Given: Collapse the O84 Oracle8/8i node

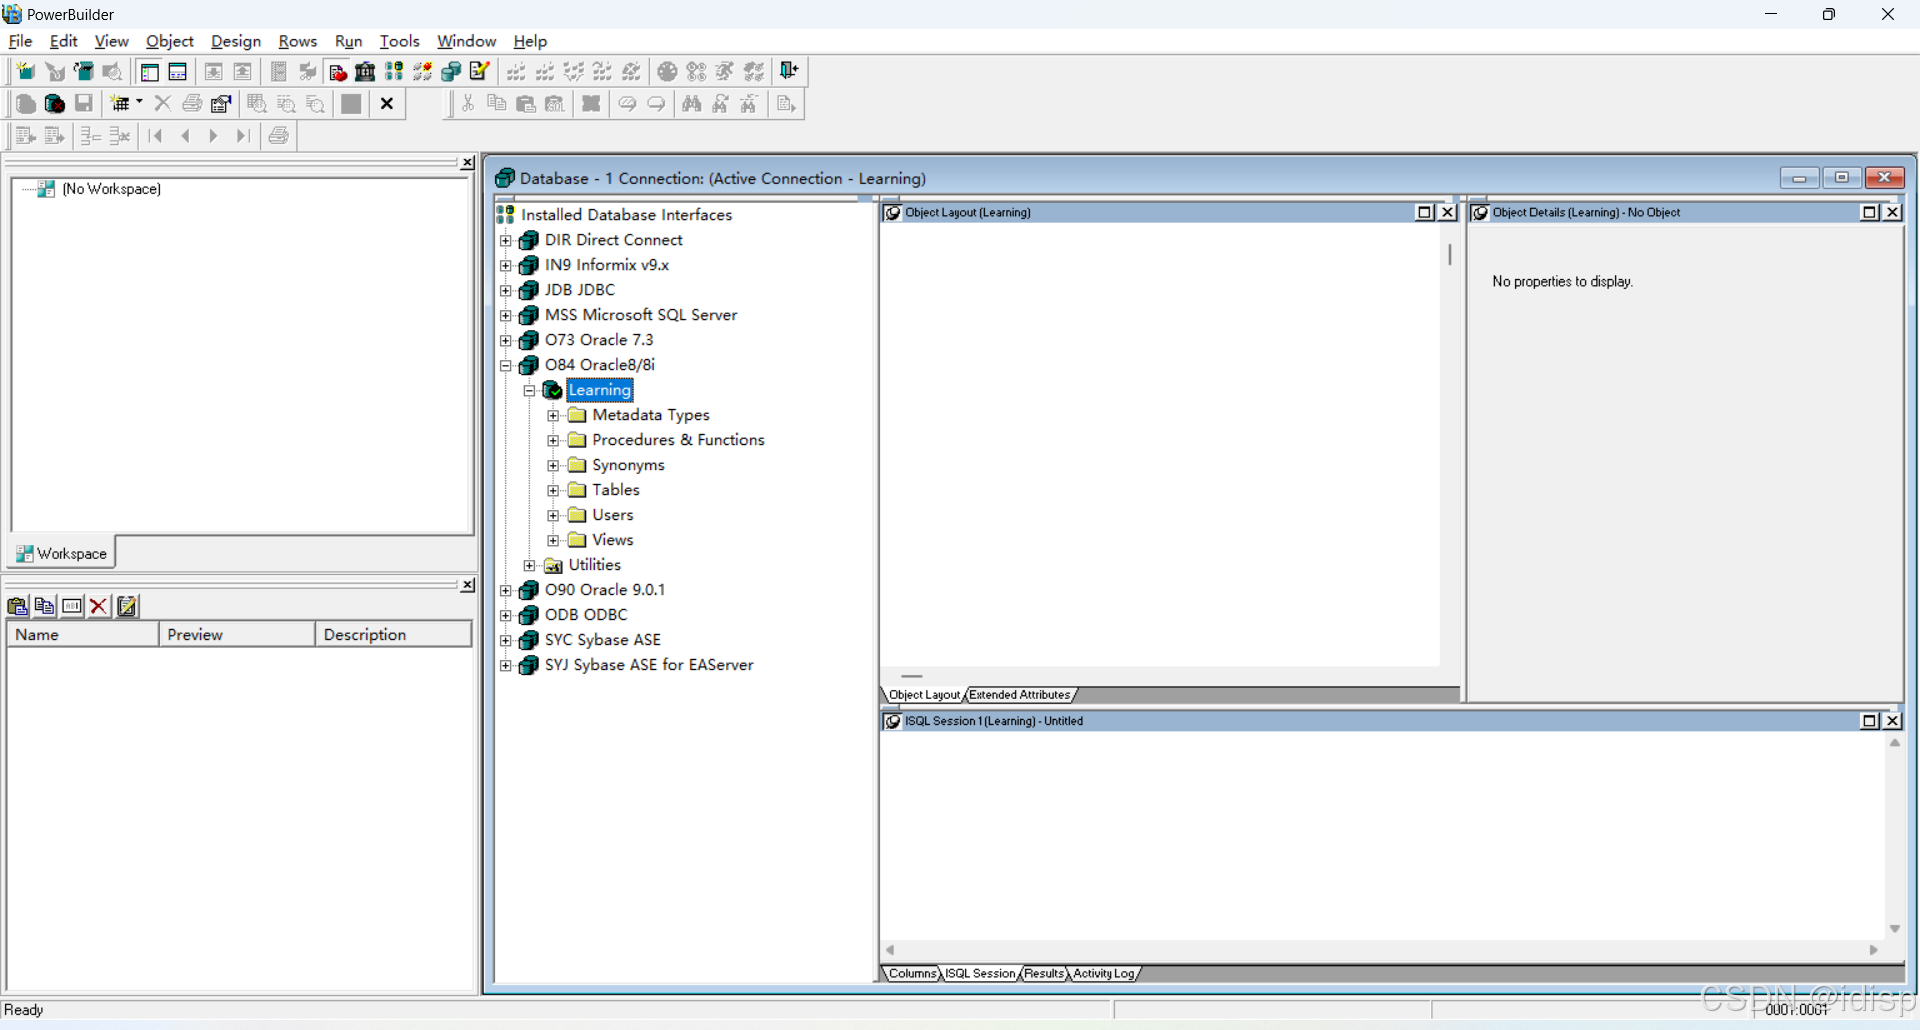Looking at the screenshot, I should coord(506,365).
